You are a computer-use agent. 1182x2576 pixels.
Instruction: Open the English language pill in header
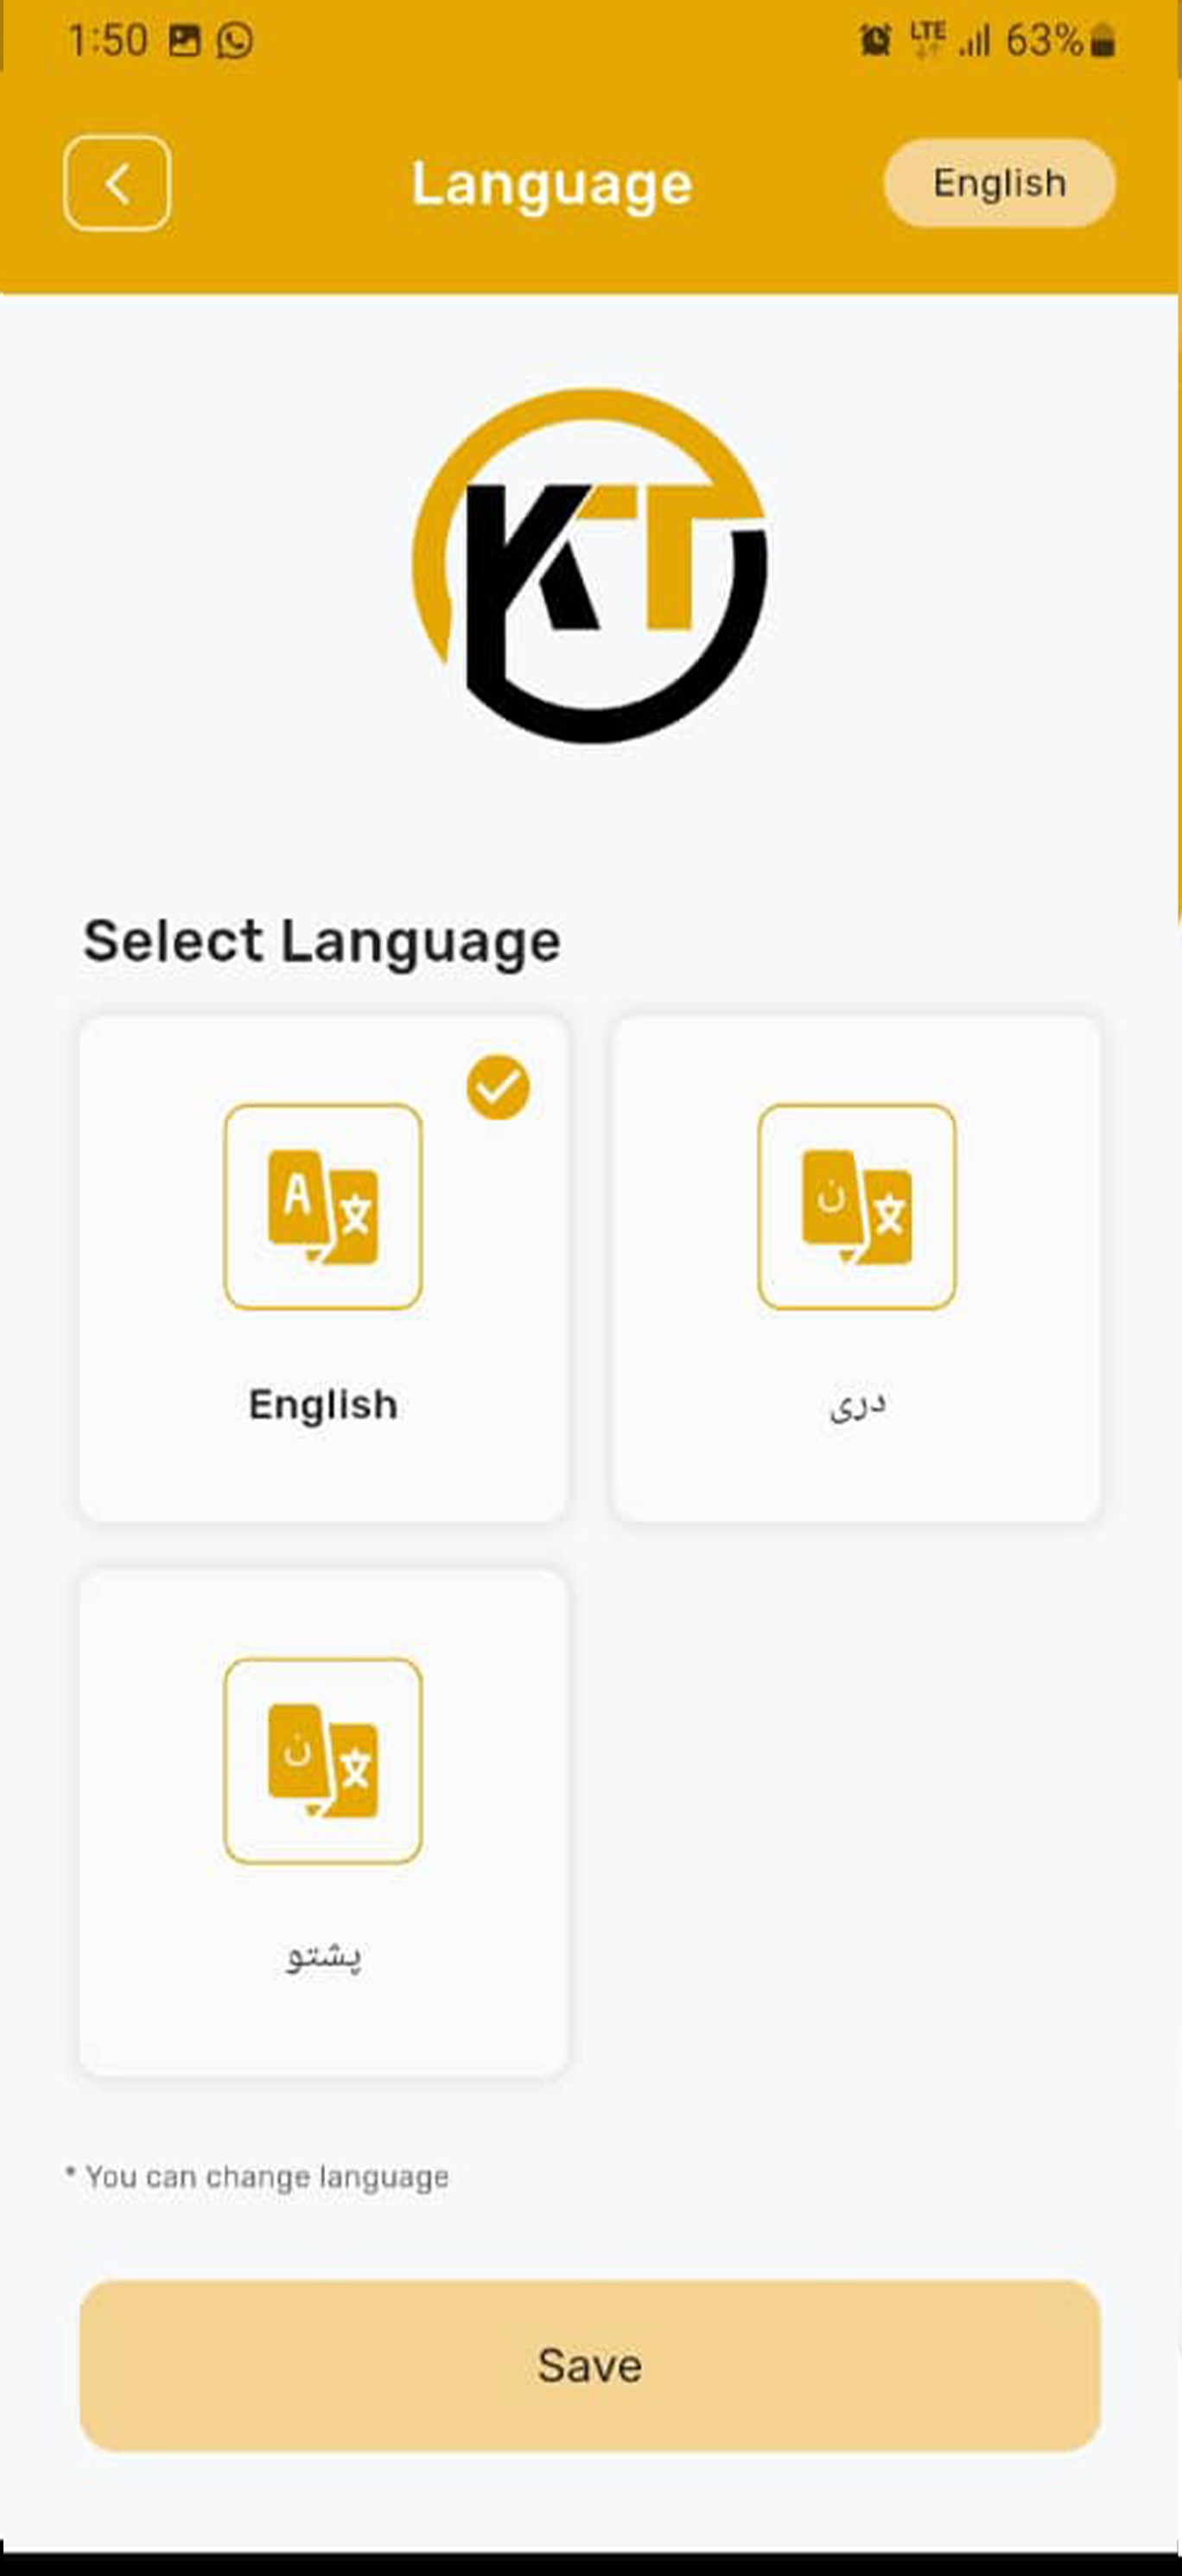pyautogui.click(x=999, y=184)
